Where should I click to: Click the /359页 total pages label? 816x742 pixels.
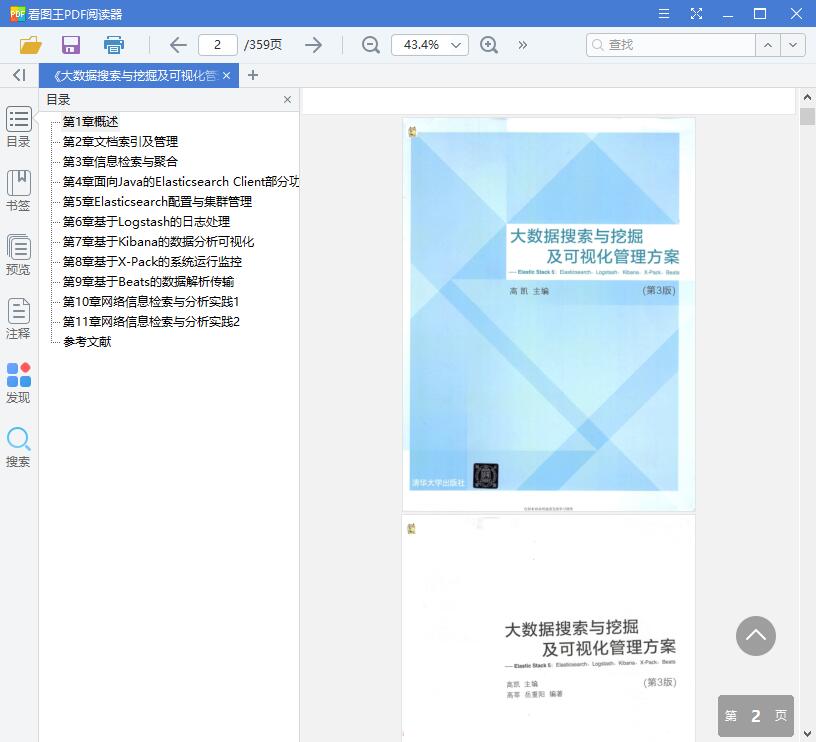click(263, 45)
